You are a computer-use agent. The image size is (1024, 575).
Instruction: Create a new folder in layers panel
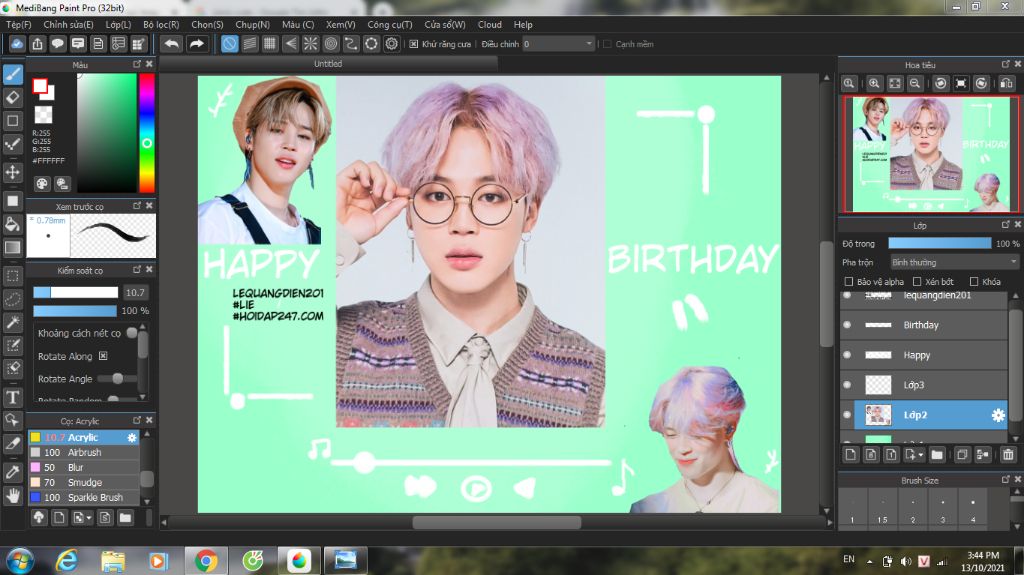click(x=937, y=454)
